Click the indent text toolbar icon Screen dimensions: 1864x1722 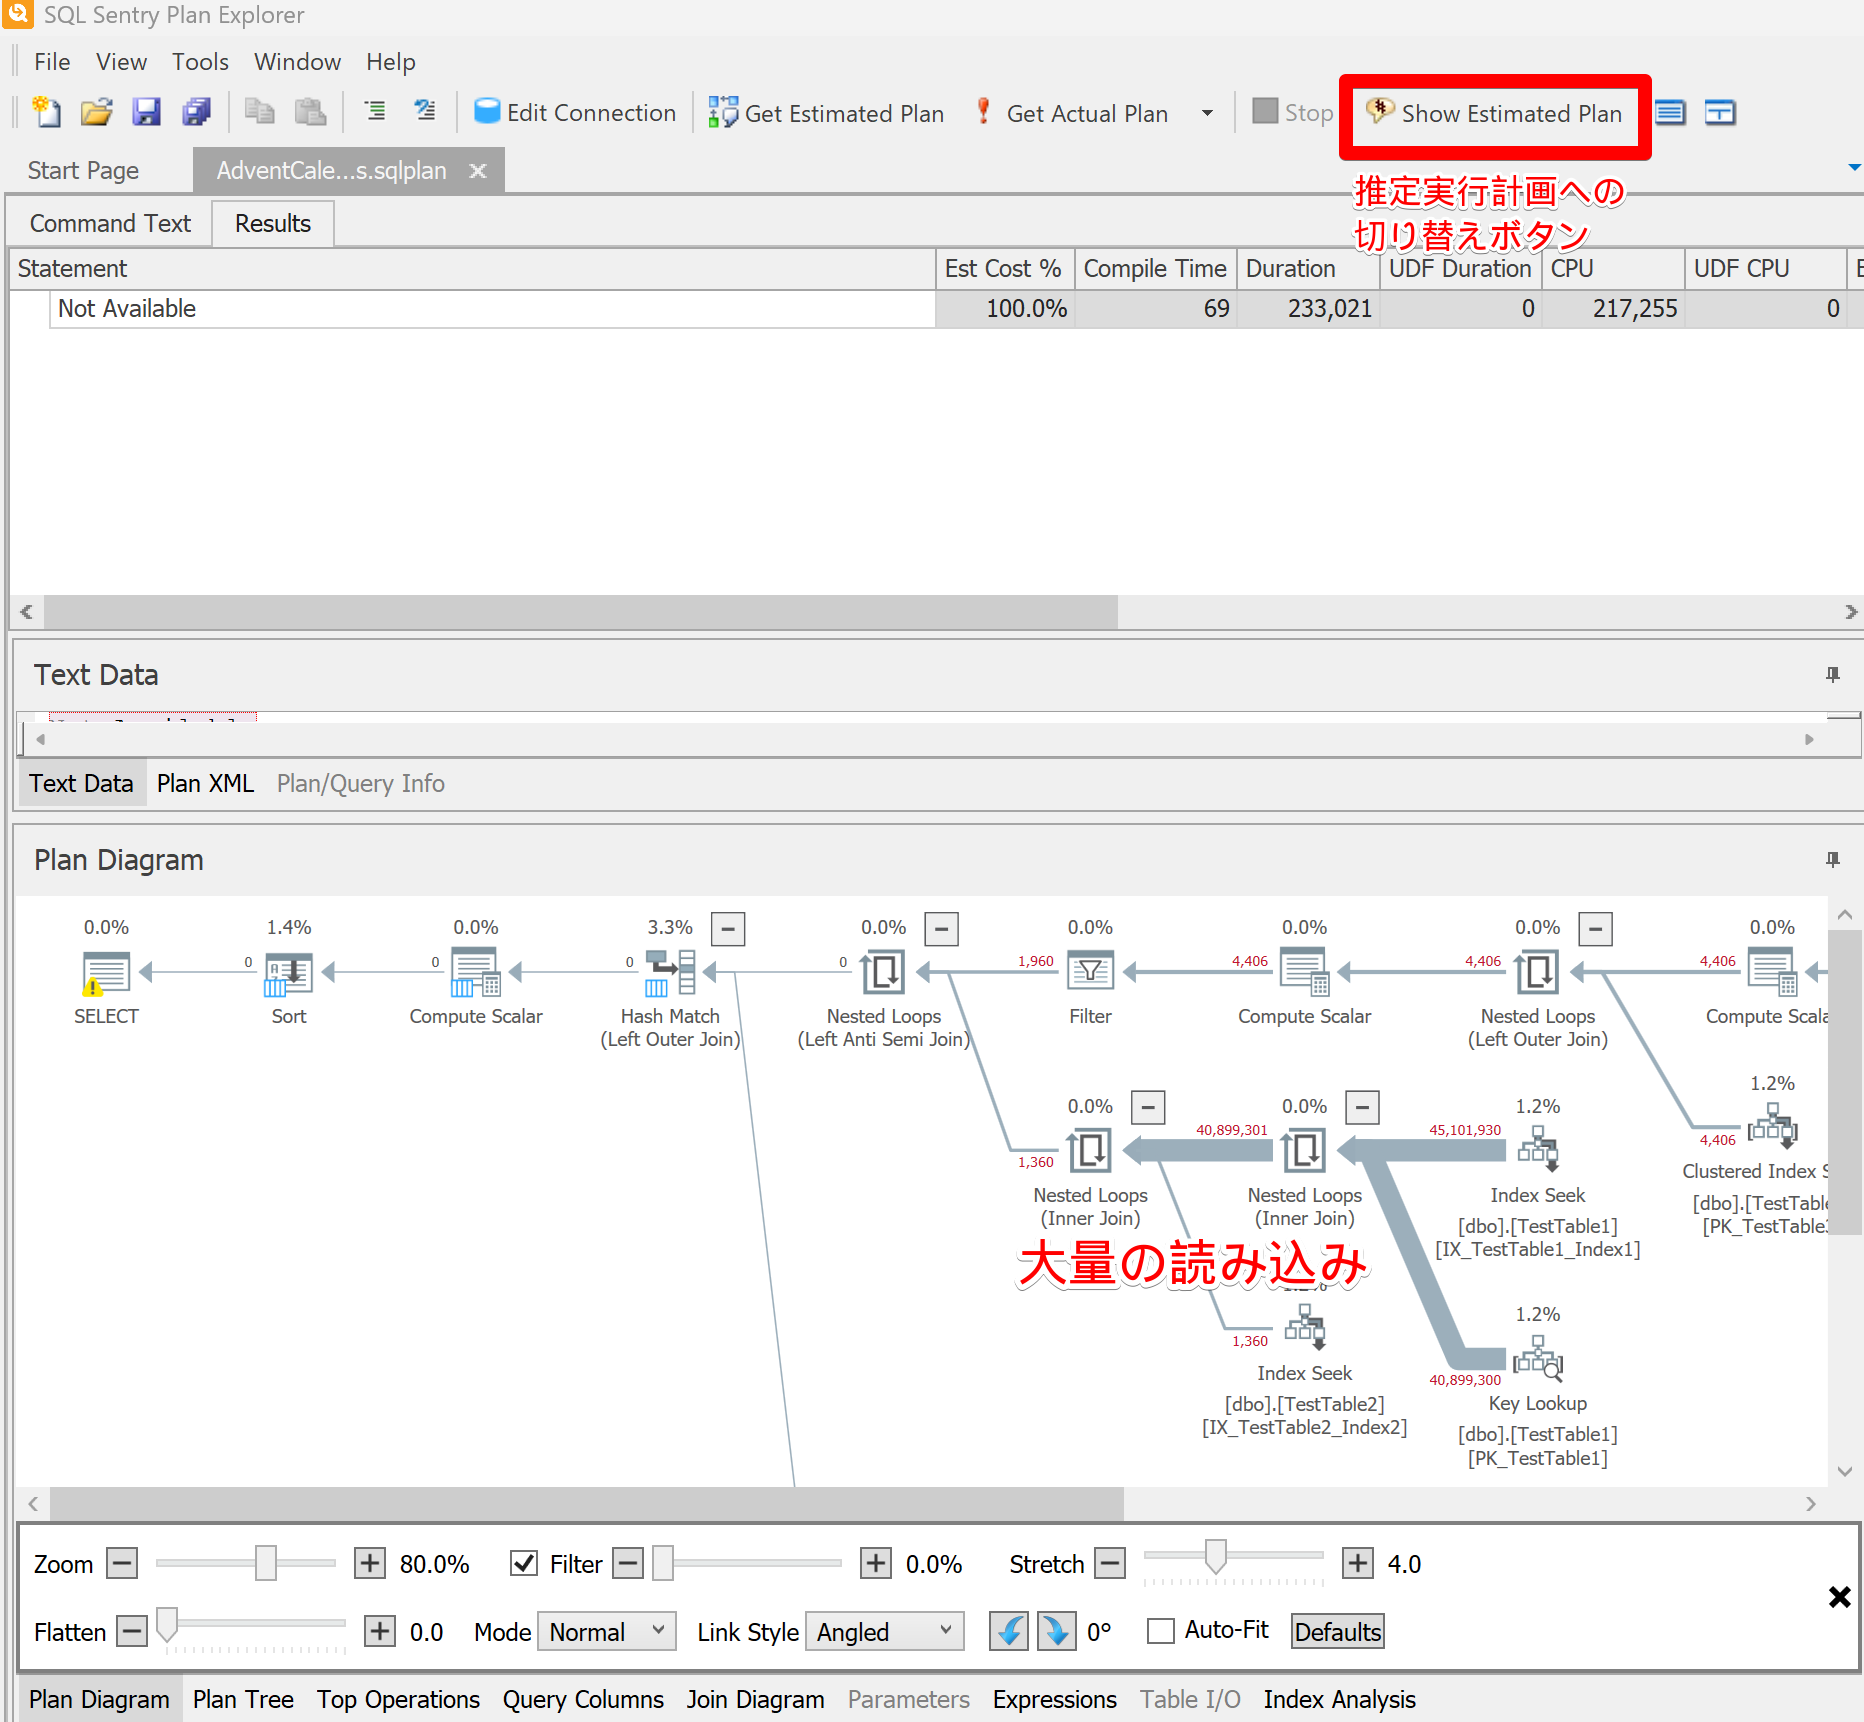[x=375, y=111]
